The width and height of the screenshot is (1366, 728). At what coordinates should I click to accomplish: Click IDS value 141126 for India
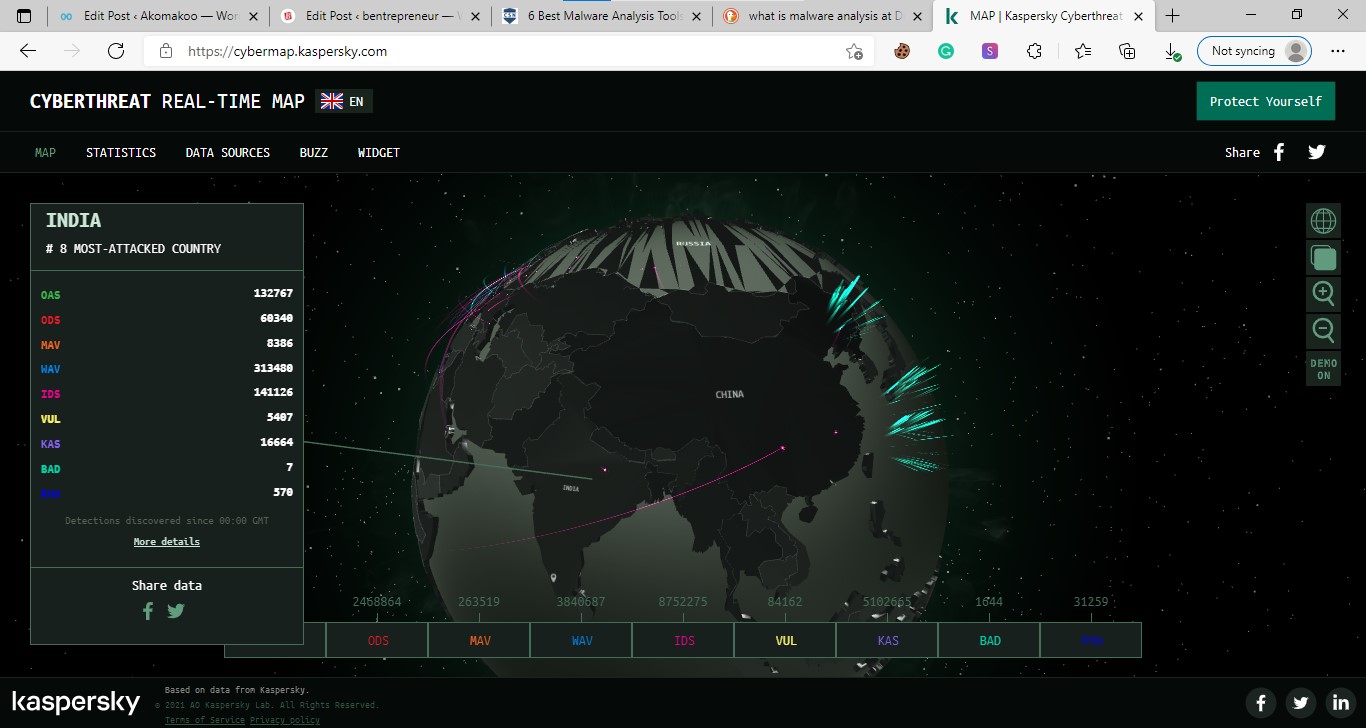[x=273, y=392]
